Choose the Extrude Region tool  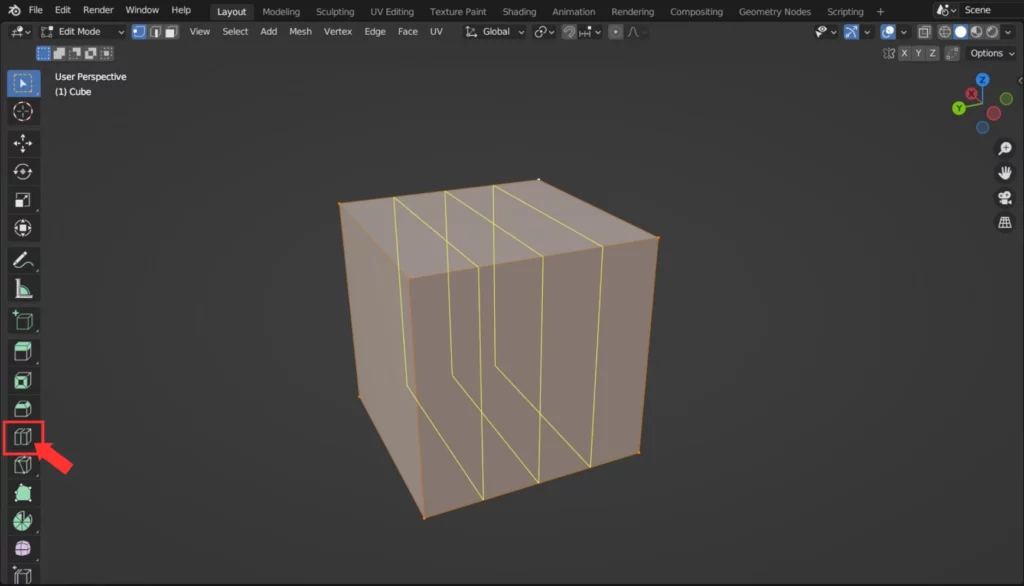tap(23, 351)
